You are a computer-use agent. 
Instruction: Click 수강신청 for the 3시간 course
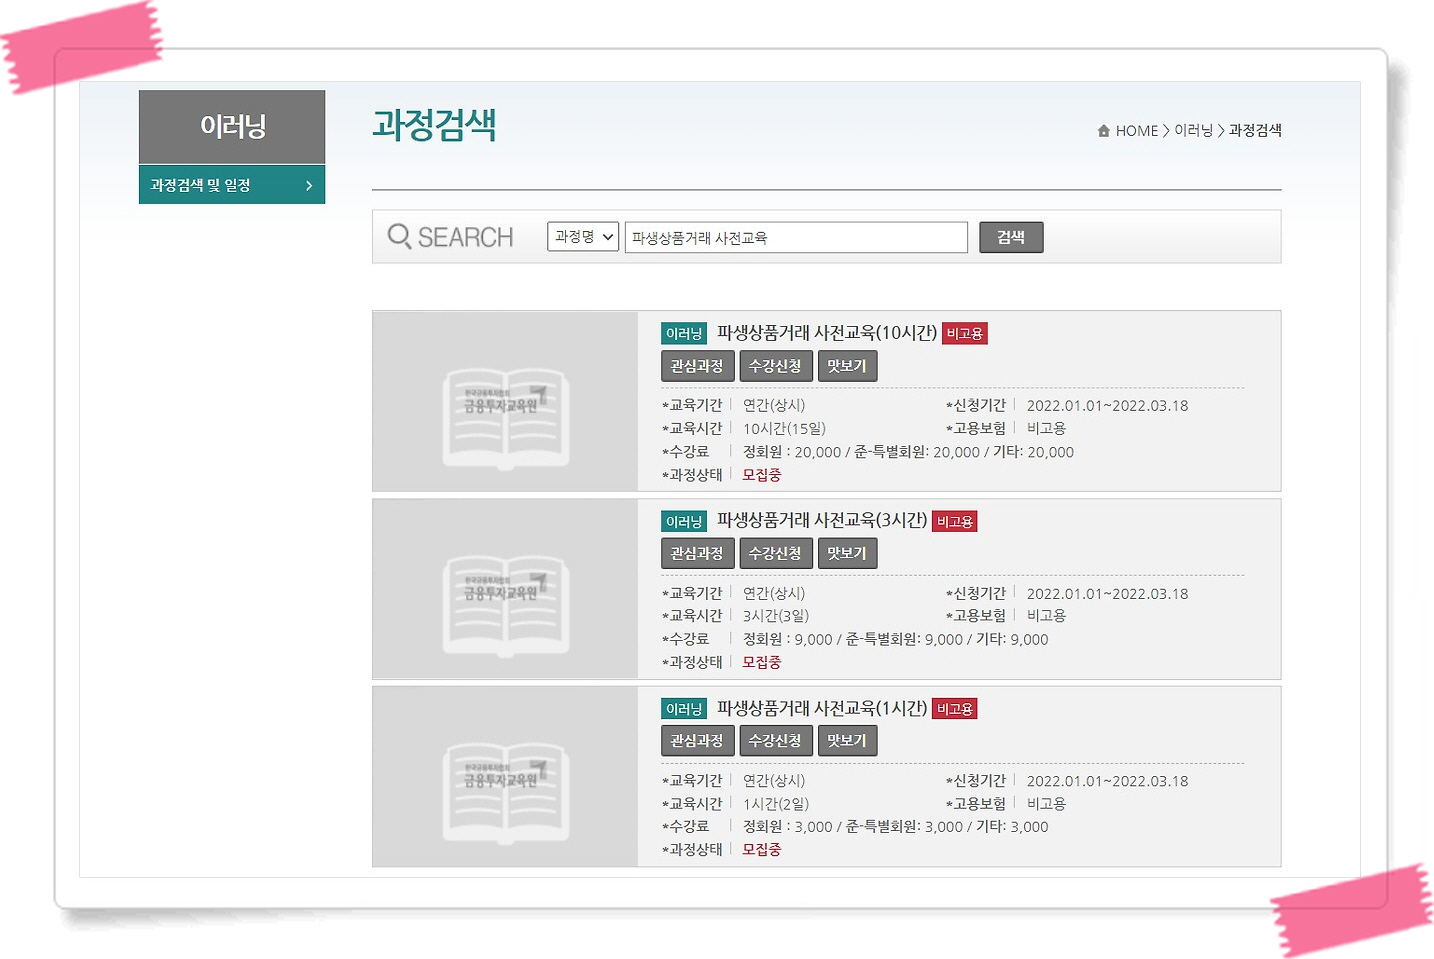tap(775, 553)
